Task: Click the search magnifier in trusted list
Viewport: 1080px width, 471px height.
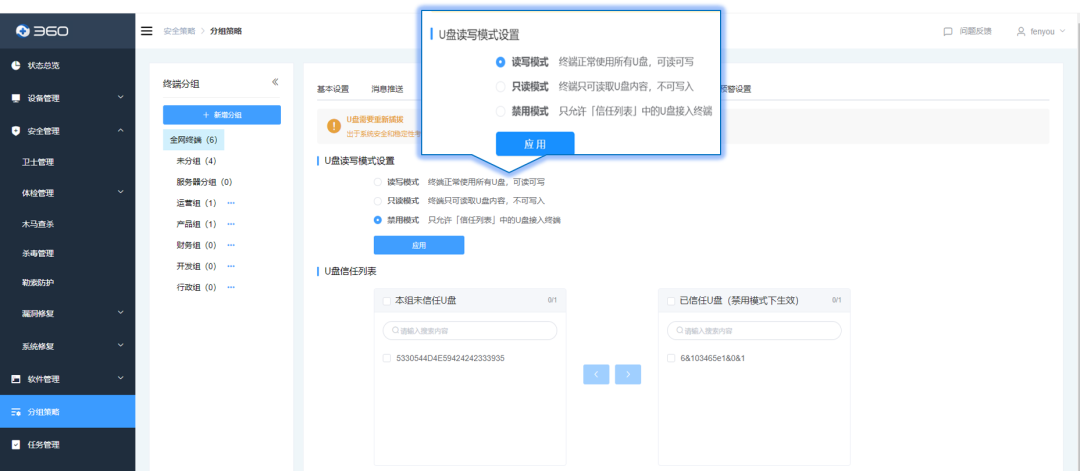Action: pos(680,331)
